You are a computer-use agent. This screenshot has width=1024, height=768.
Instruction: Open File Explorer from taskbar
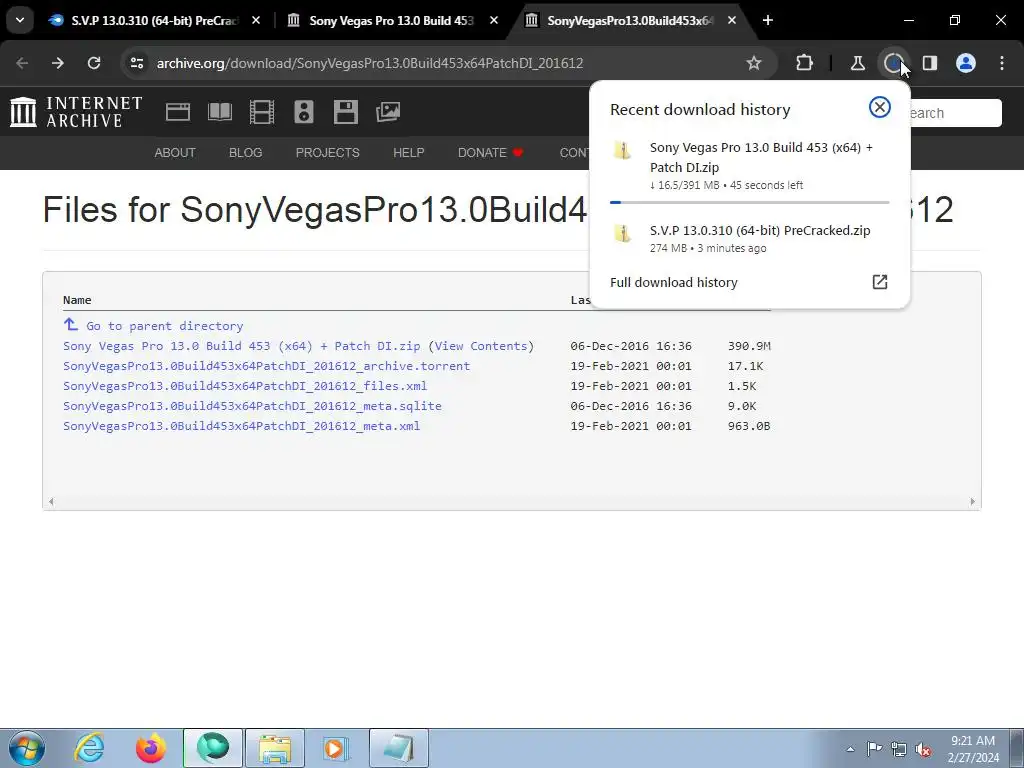[274, 748]
